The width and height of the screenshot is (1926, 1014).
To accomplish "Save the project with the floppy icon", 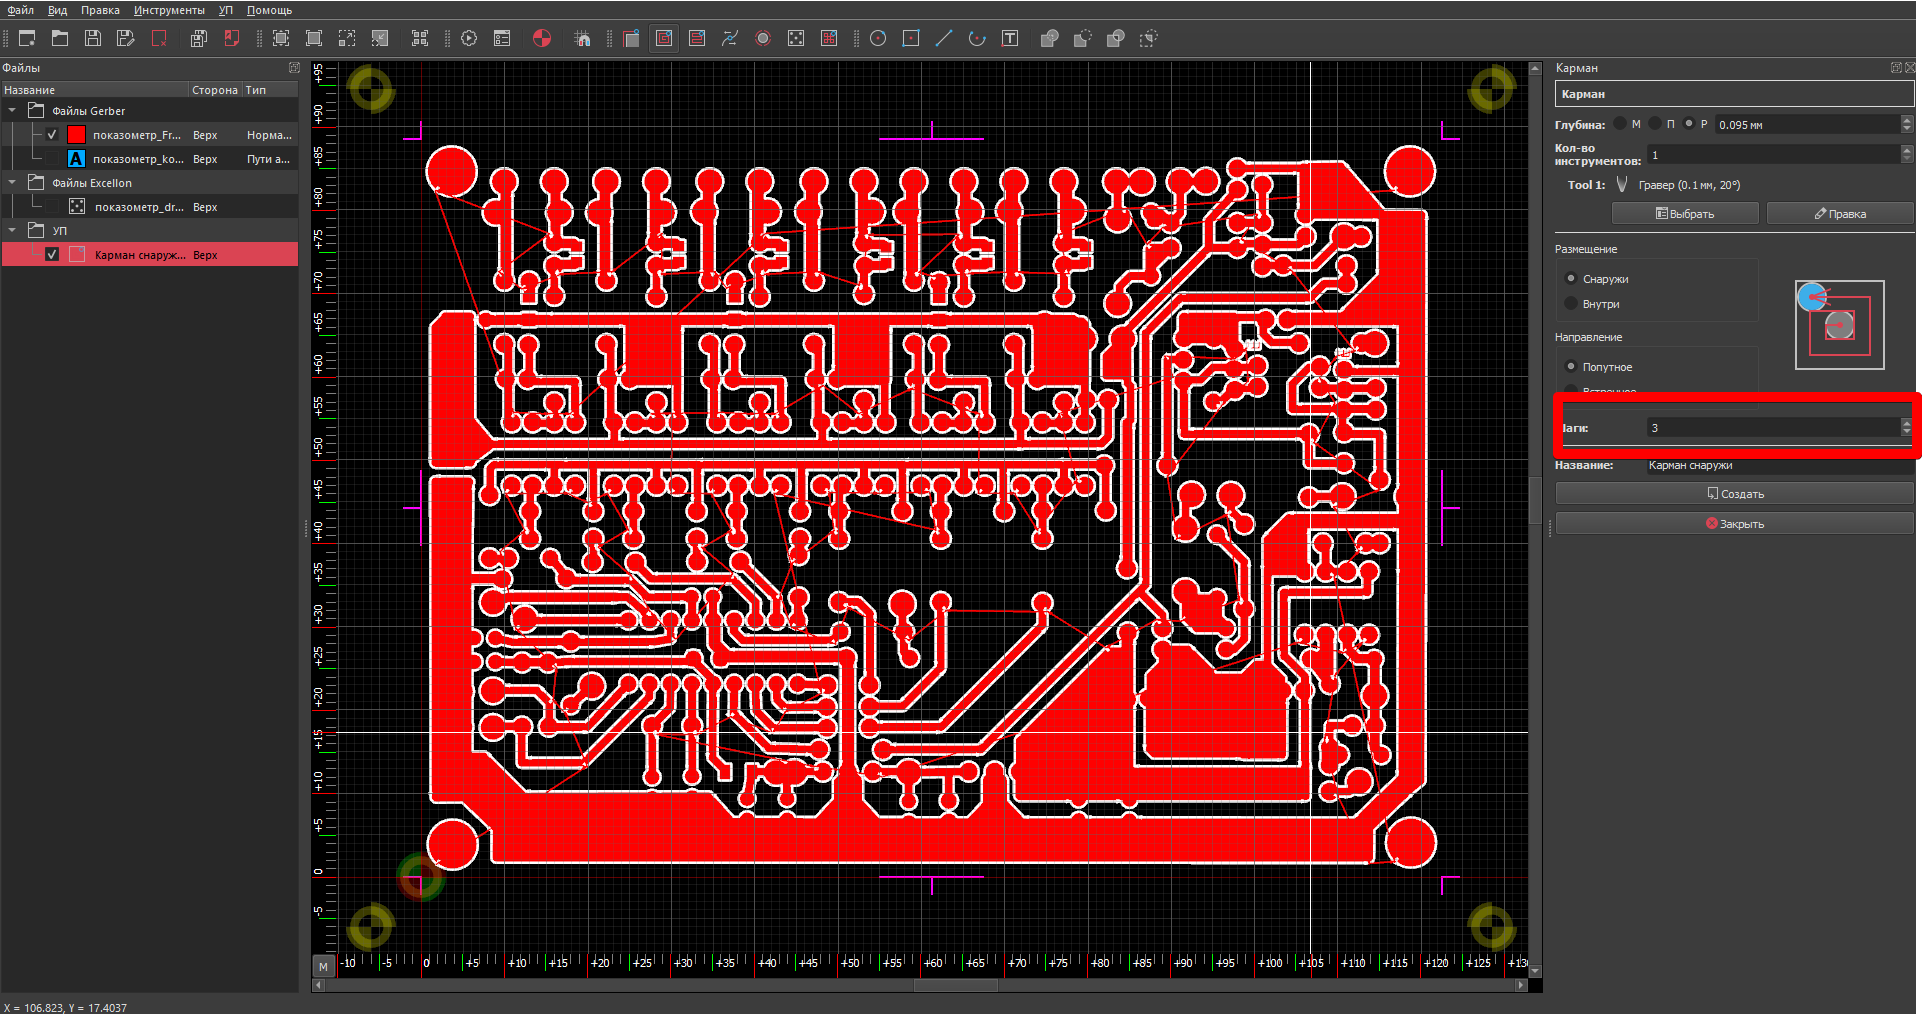I will point(93,38).
